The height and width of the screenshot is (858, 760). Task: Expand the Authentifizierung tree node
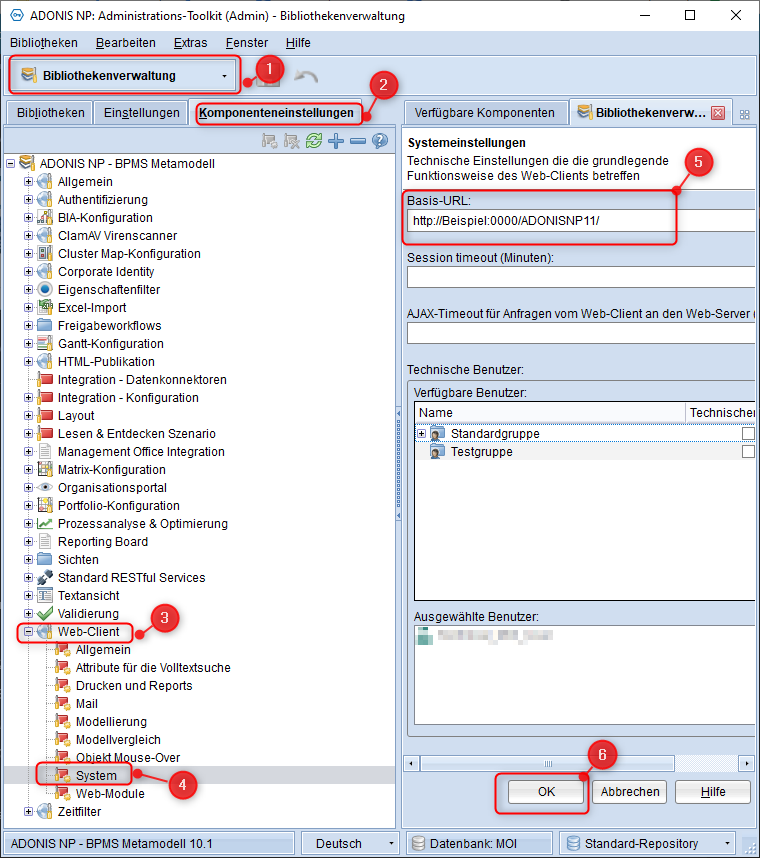point(28,200)
